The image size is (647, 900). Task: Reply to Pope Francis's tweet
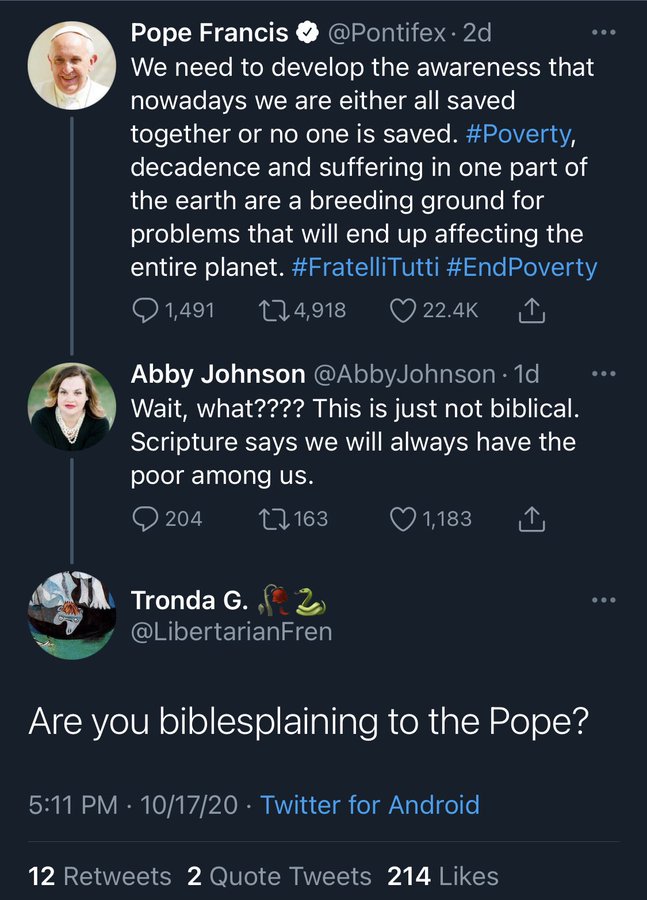pyautogui.click(x=146, y=311)
